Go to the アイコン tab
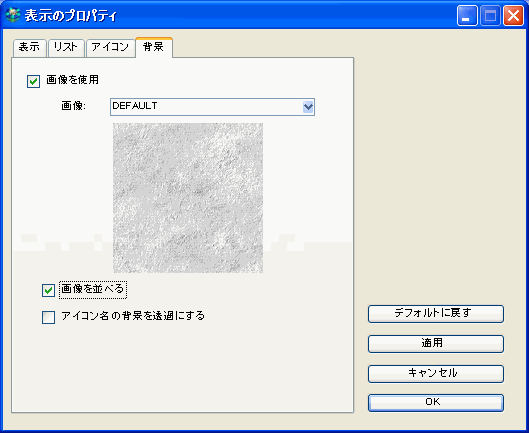Viewport: 529px width, 433px height. 110,48
